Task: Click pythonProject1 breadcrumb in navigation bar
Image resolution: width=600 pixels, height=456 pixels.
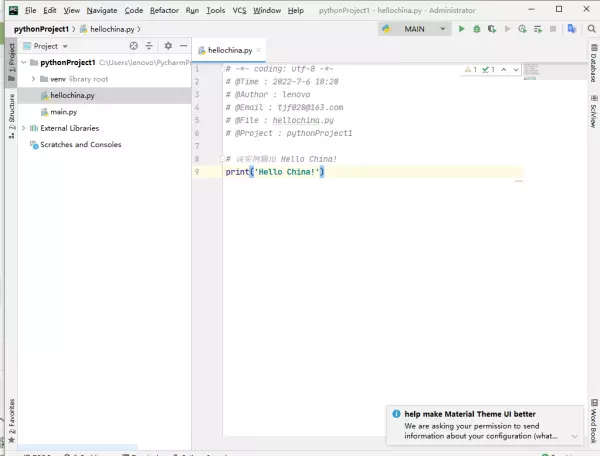Action: pos(41,29)
